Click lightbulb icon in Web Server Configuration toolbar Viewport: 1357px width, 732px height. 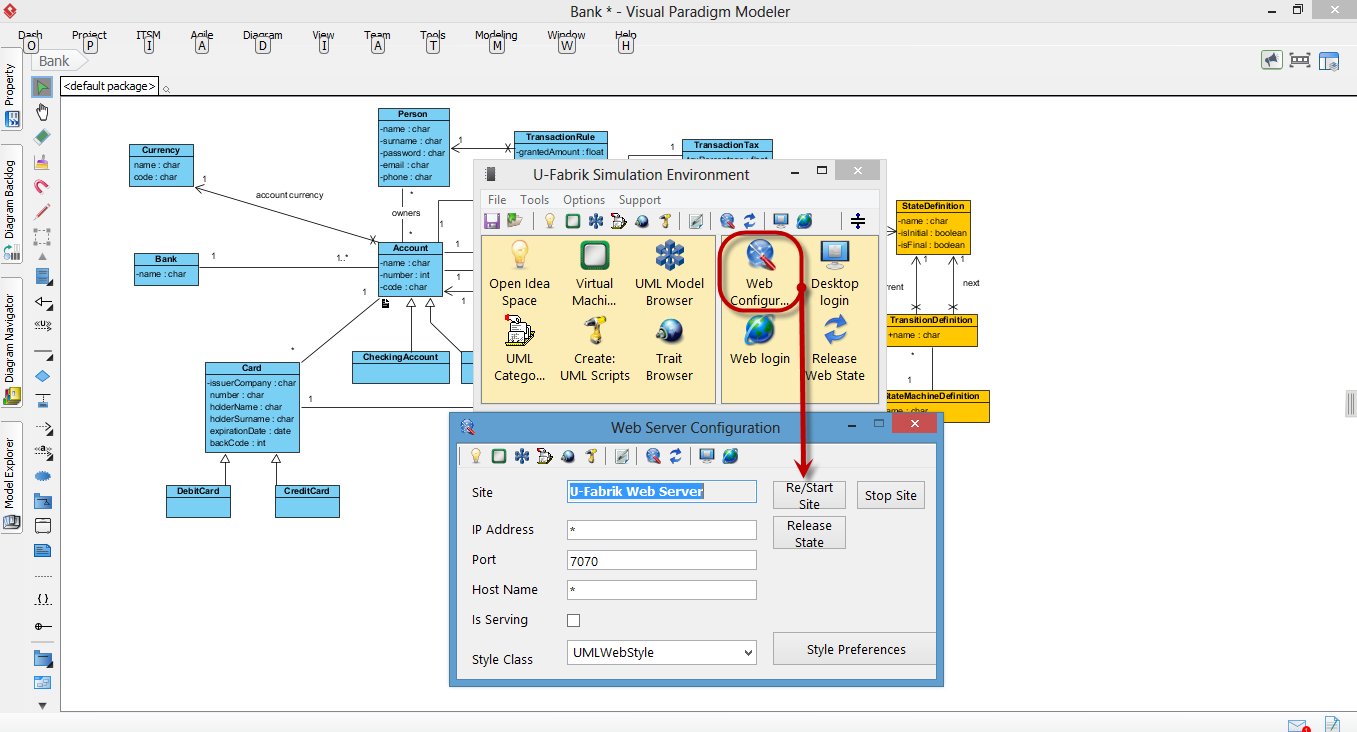pos(476,456)
